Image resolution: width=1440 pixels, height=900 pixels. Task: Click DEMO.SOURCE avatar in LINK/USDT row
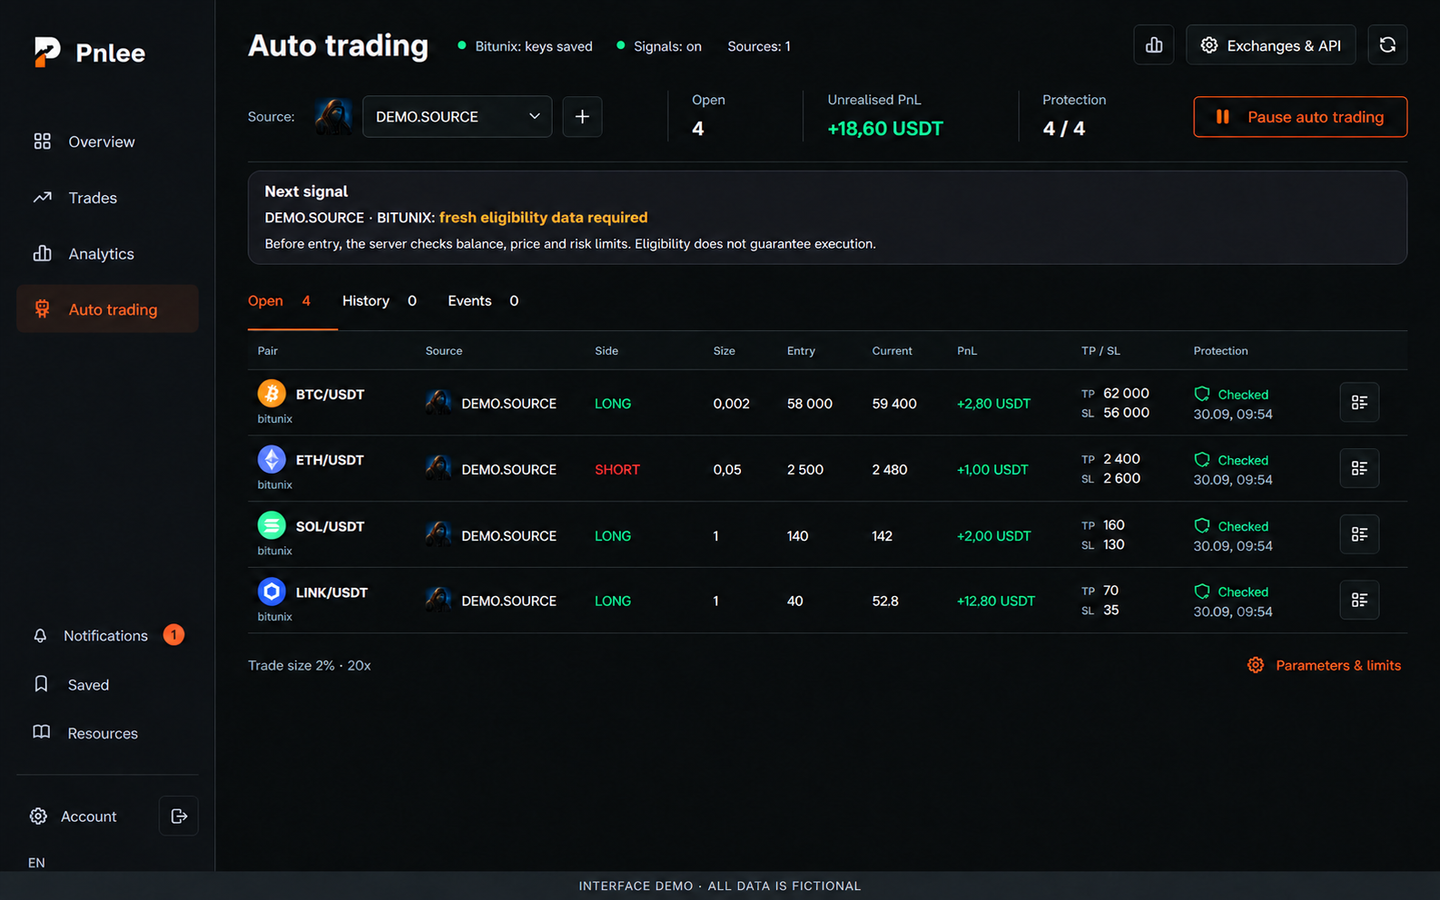(x=438, y=600)
